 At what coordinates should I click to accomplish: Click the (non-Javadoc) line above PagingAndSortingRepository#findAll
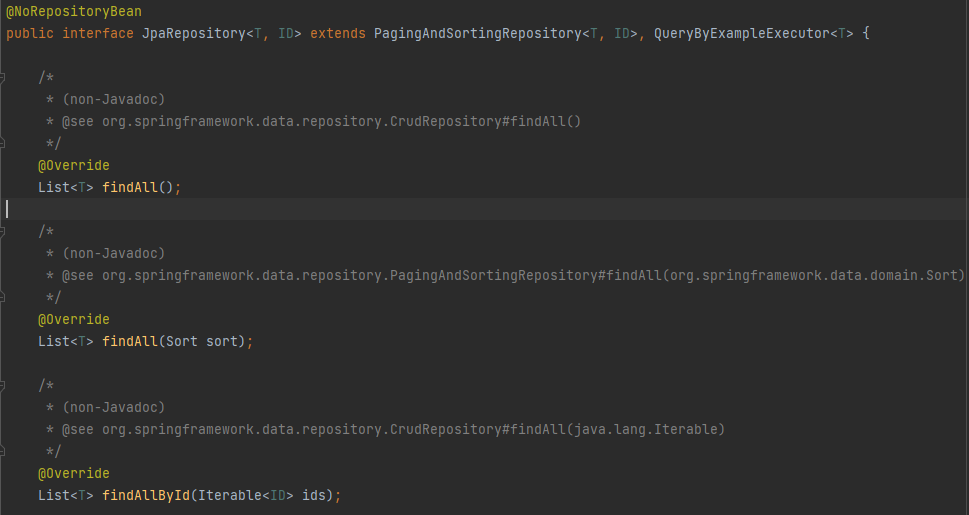pos(106,253)
